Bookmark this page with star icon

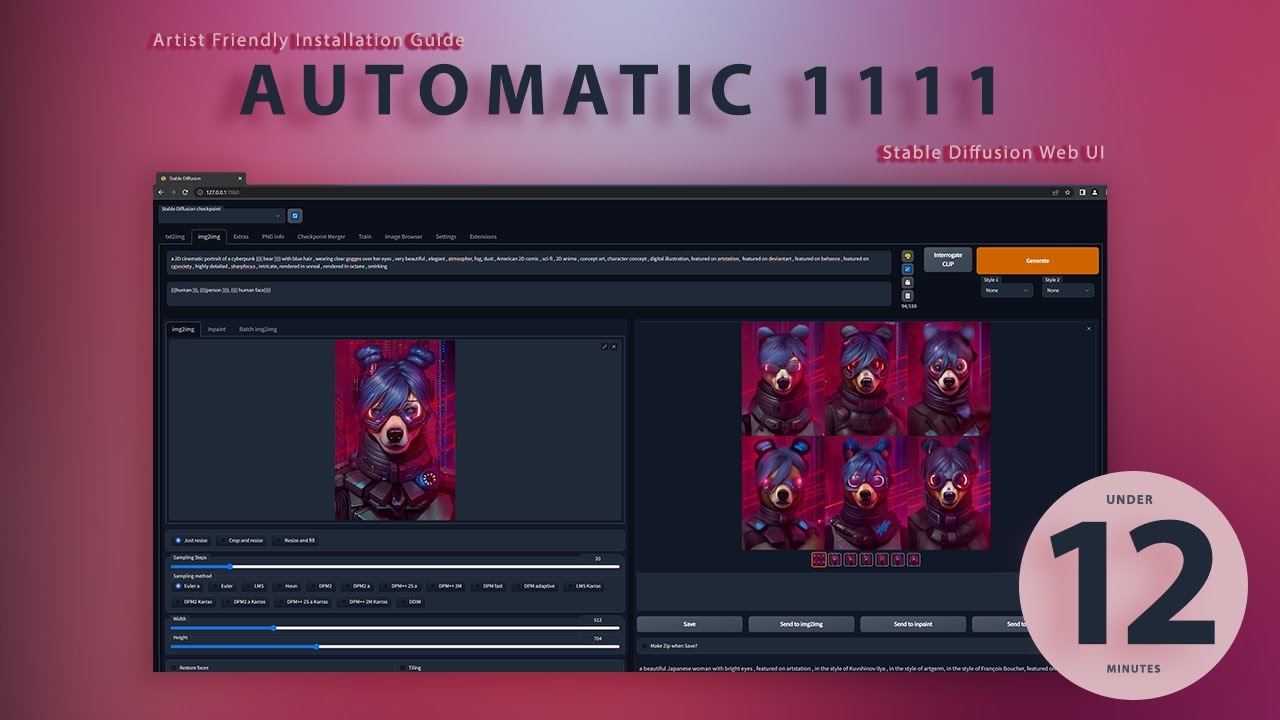click(1068, 192)
